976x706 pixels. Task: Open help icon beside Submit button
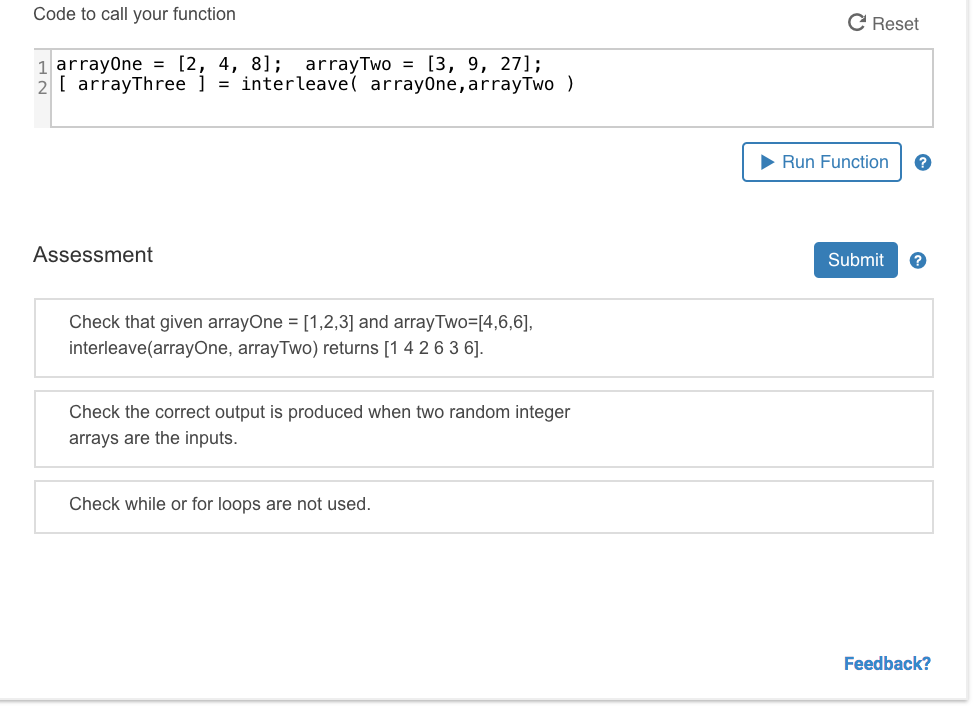[918, 261]
